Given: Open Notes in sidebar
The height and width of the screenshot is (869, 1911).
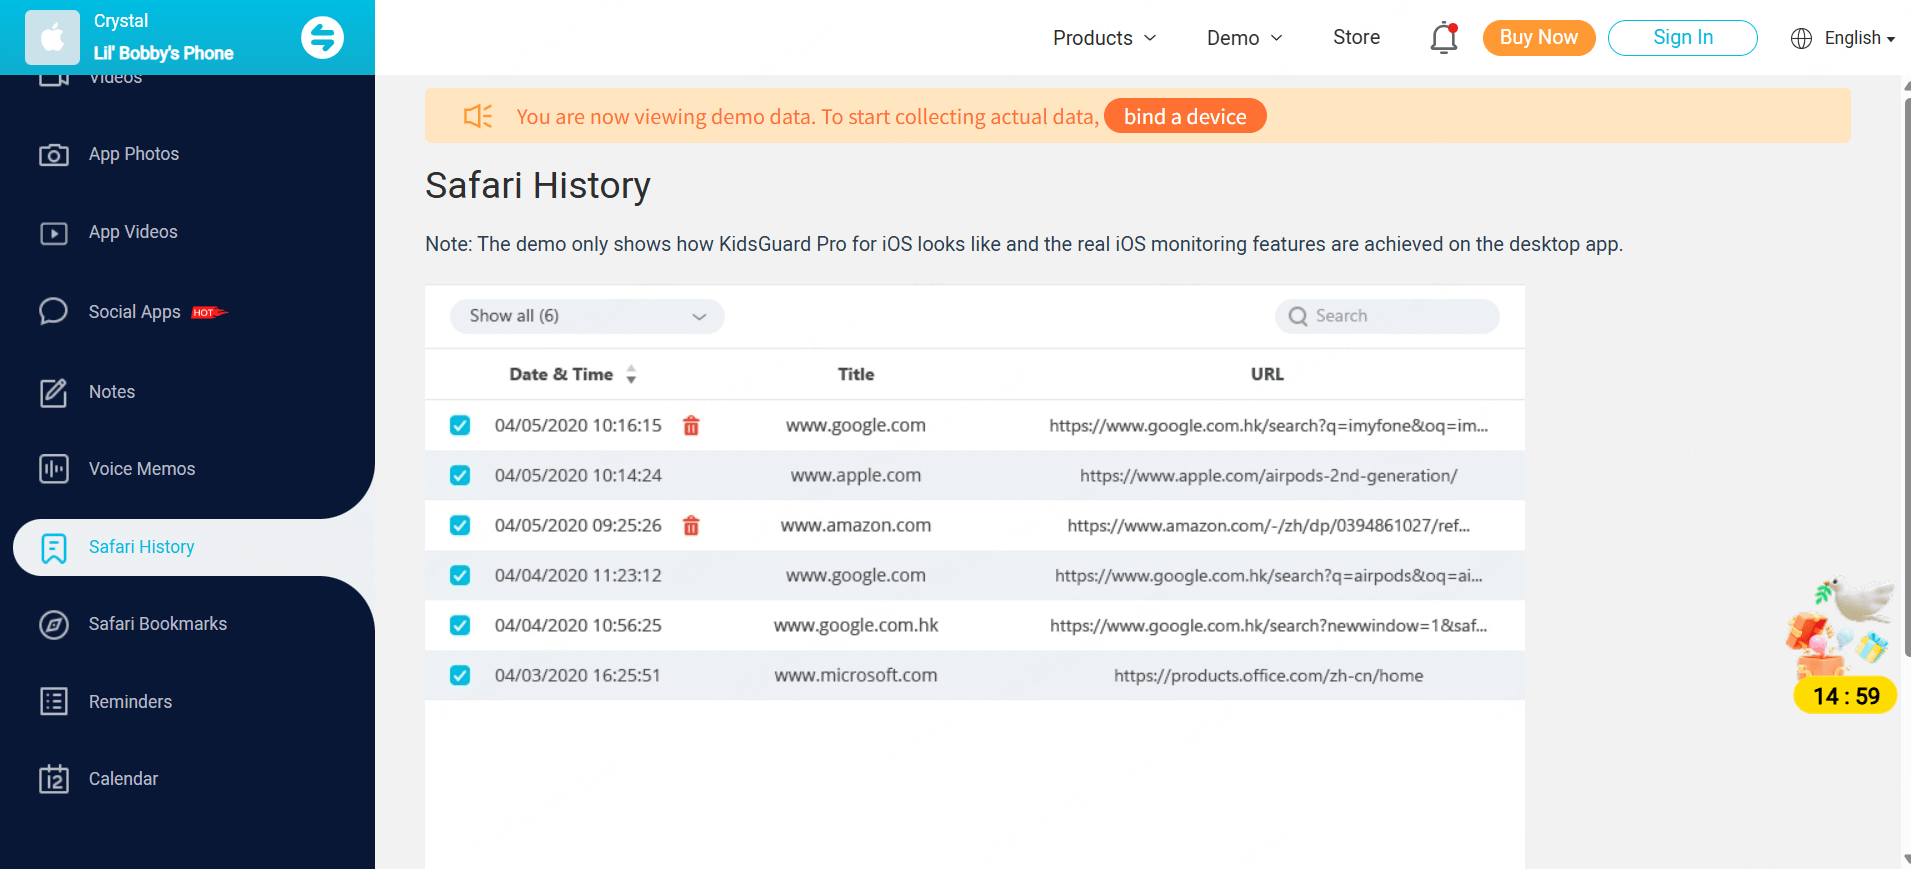Looking at the screenshot, I should click(x=112, y=392).
